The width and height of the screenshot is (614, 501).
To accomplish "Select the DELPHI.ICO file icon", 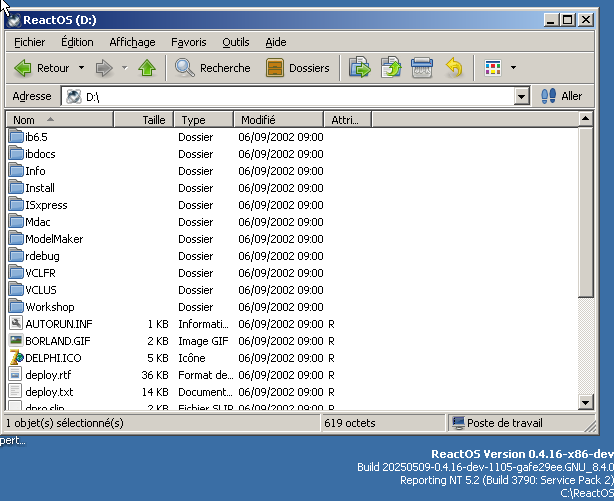I will pyautogui.click(x=16, y=358).
